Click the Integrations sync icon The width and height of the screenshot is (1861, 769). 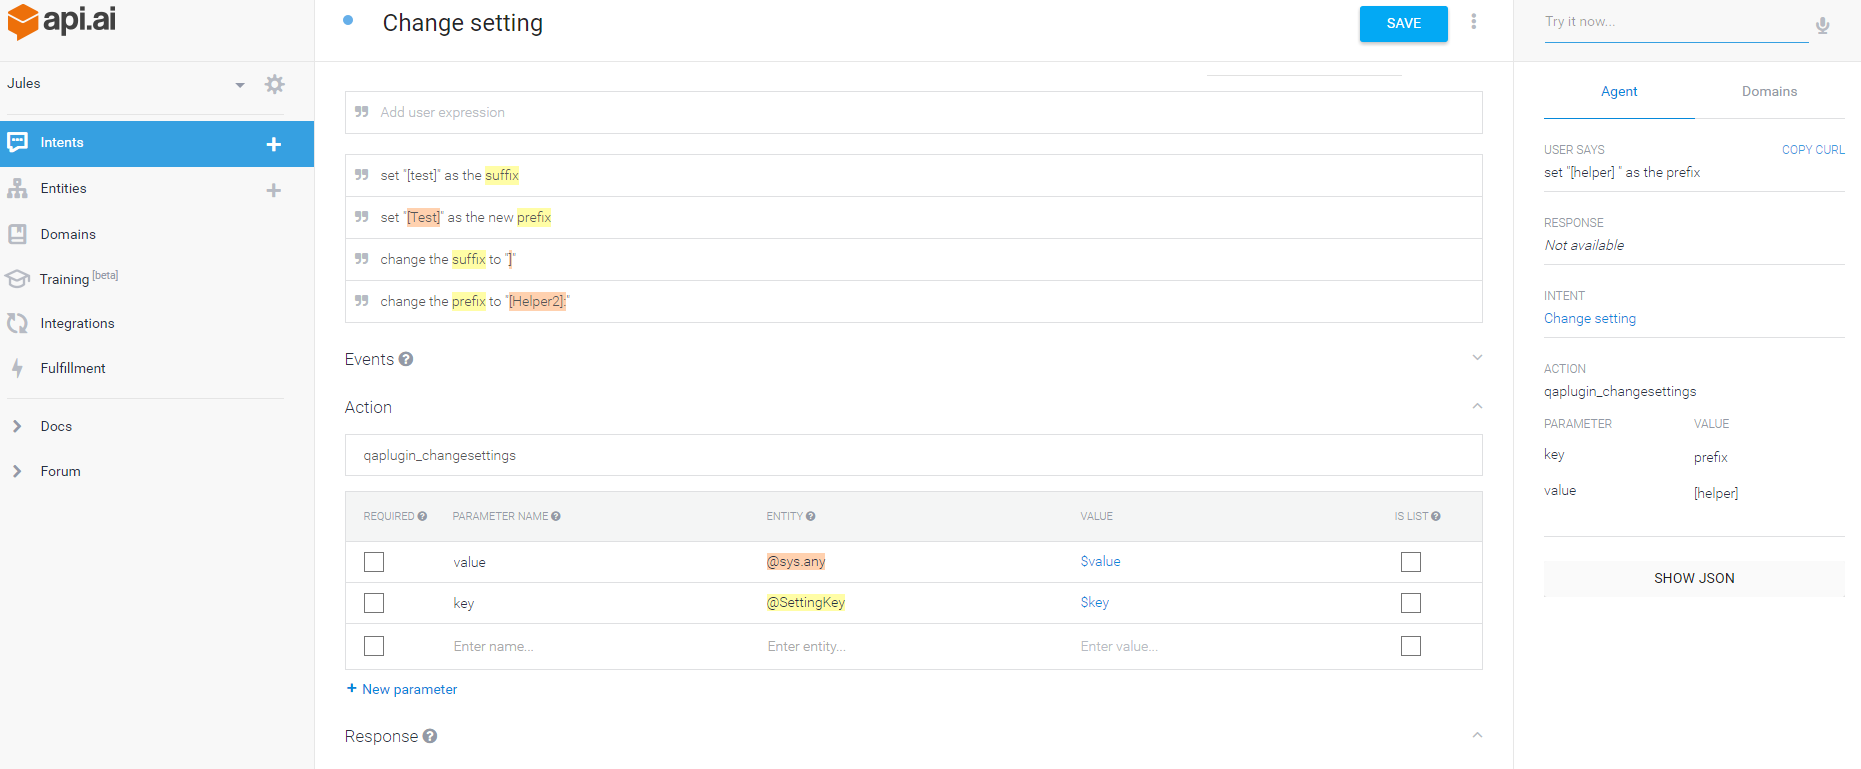click(17, 323)
